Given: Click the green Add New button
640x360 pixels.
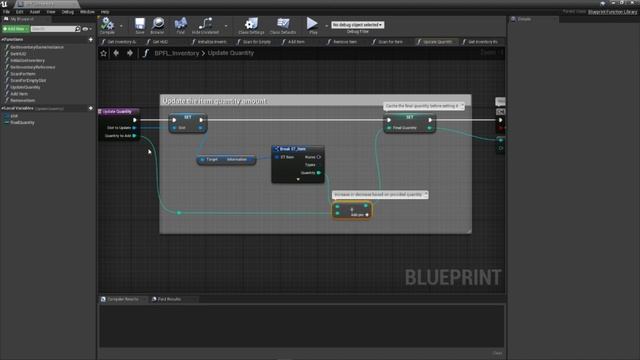Looking at the screenshot, I should click(x=15, y=29).
